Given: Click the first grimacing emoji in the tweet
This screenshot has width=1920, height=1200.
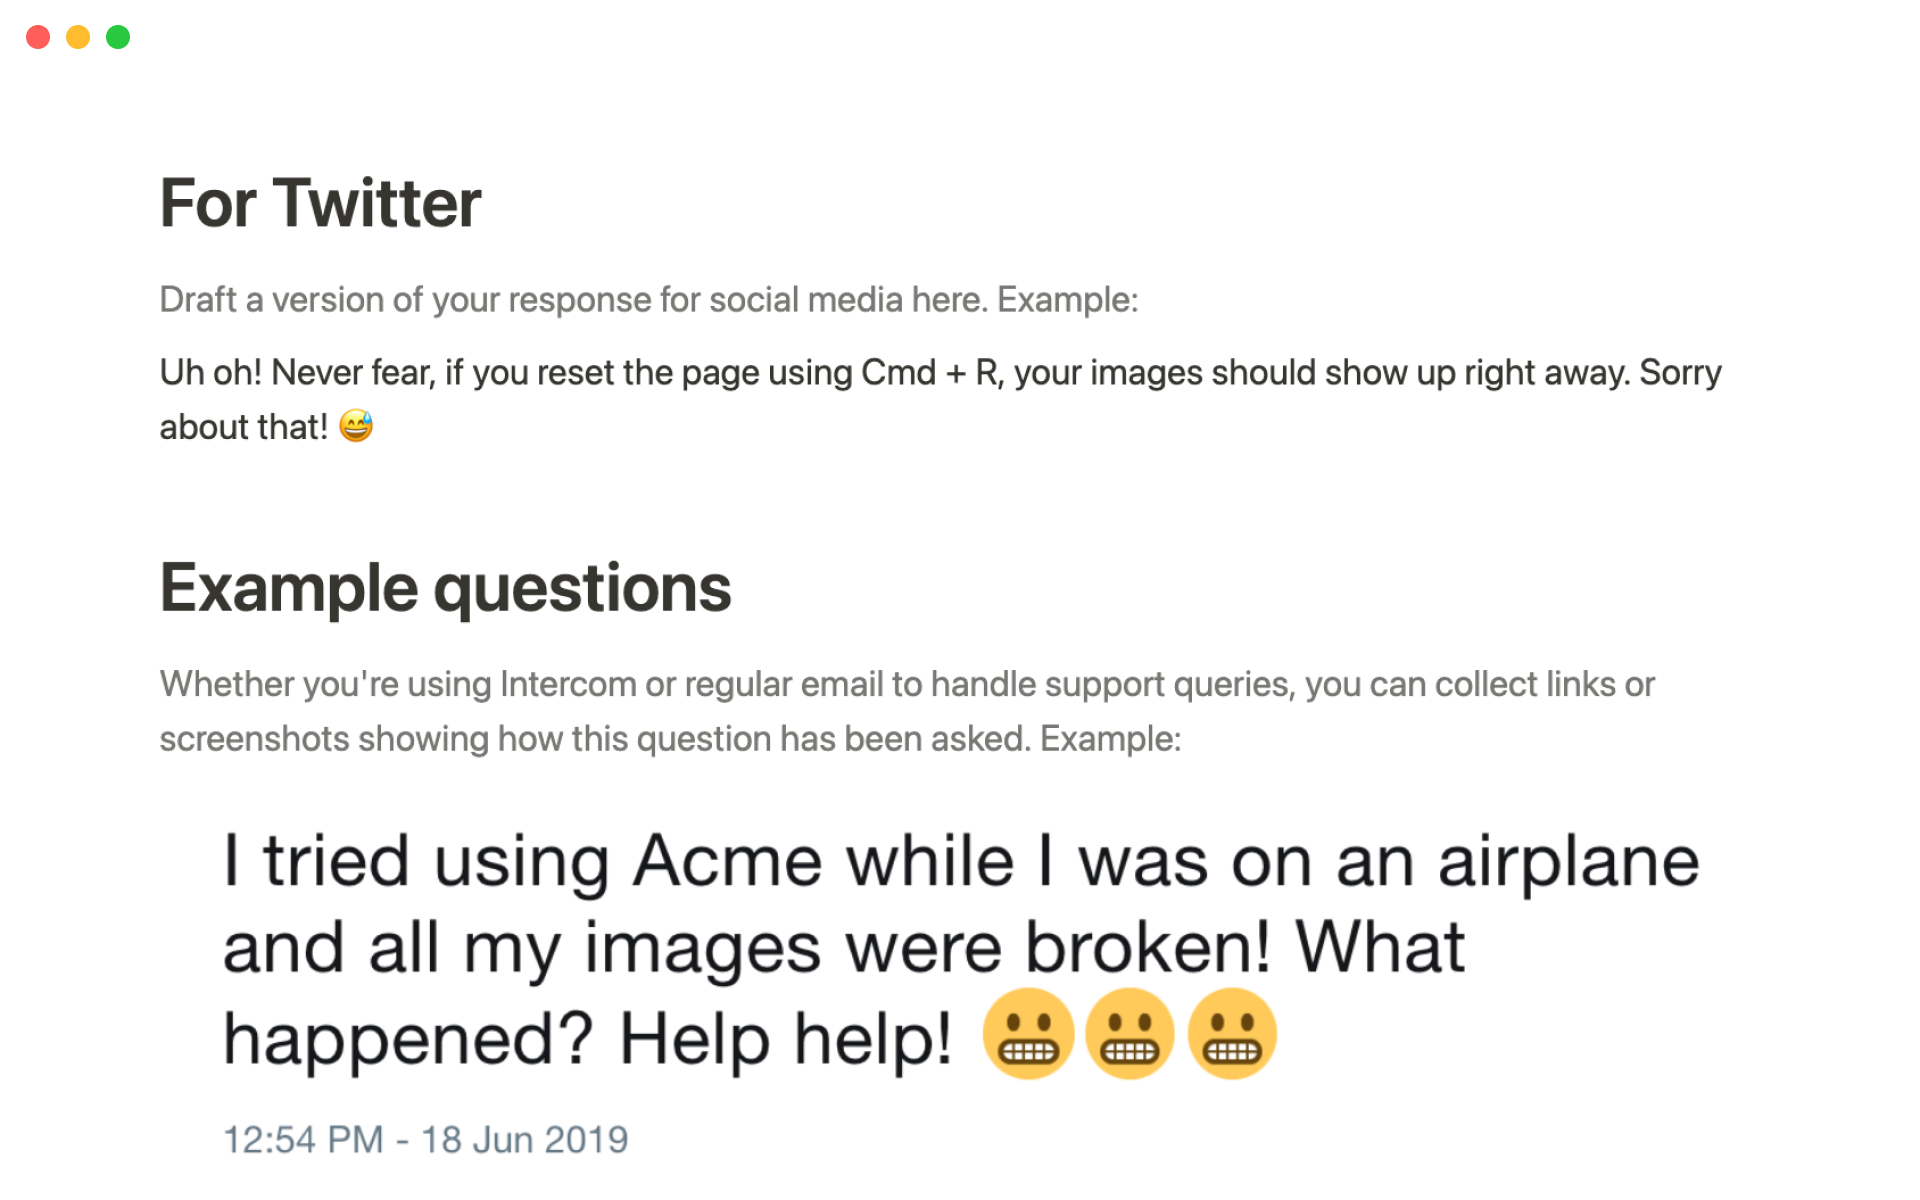Looking at the screenshot, I should click(x=1028, y=1034).
